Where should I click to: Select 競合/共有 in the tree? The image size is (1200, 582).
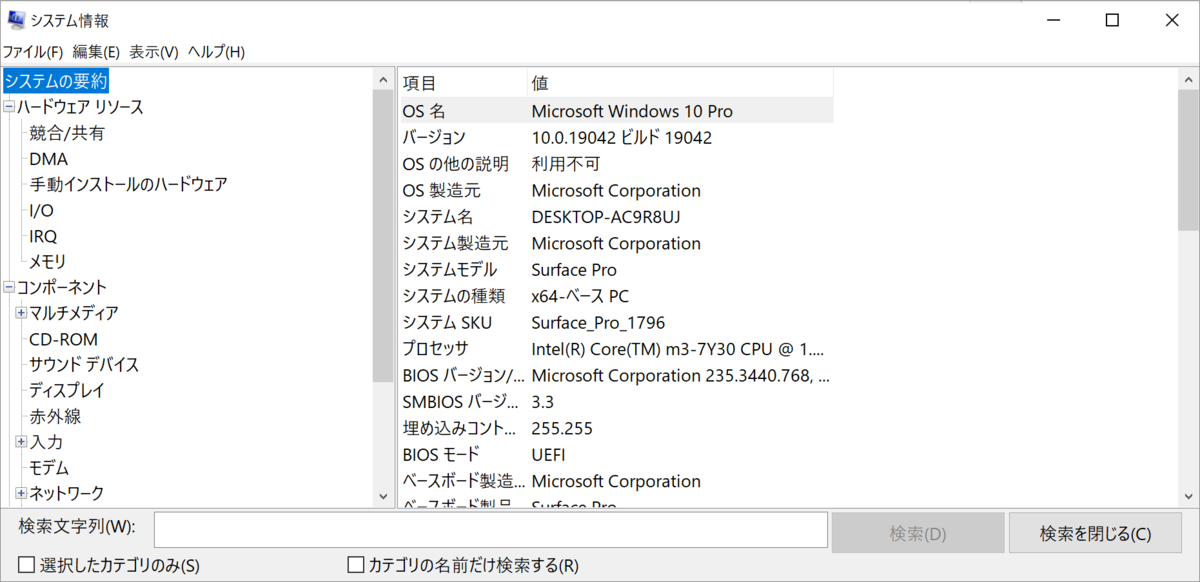pos(67,133)
